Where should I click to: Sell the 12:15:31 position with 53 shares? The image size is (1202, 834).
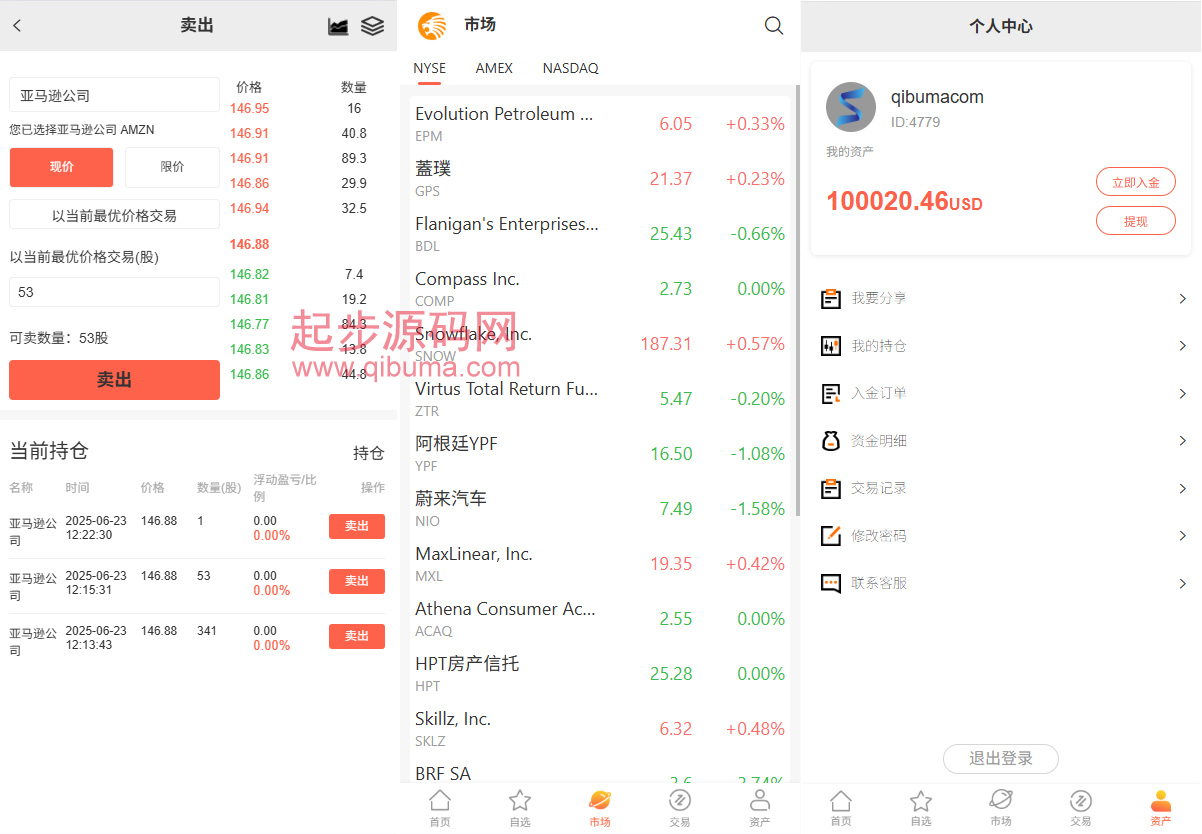(357, 581)
